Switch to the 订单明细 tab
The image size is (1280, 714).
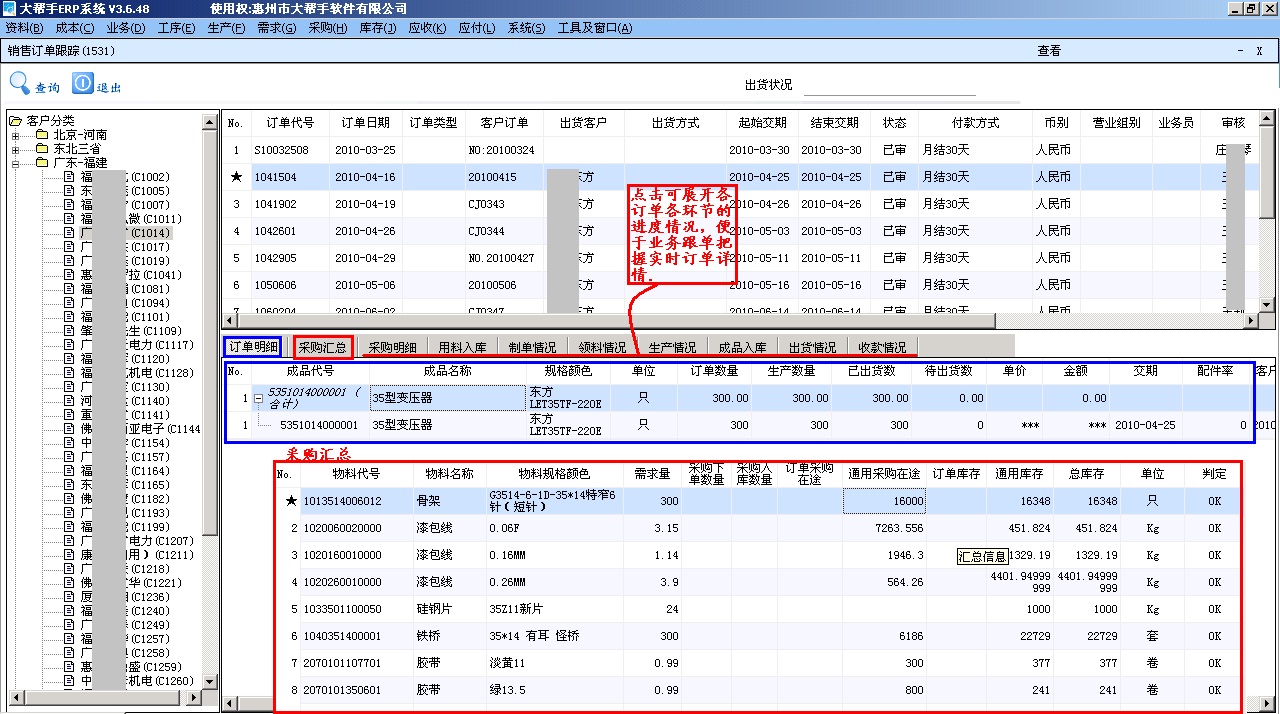(x=253, y=347)
